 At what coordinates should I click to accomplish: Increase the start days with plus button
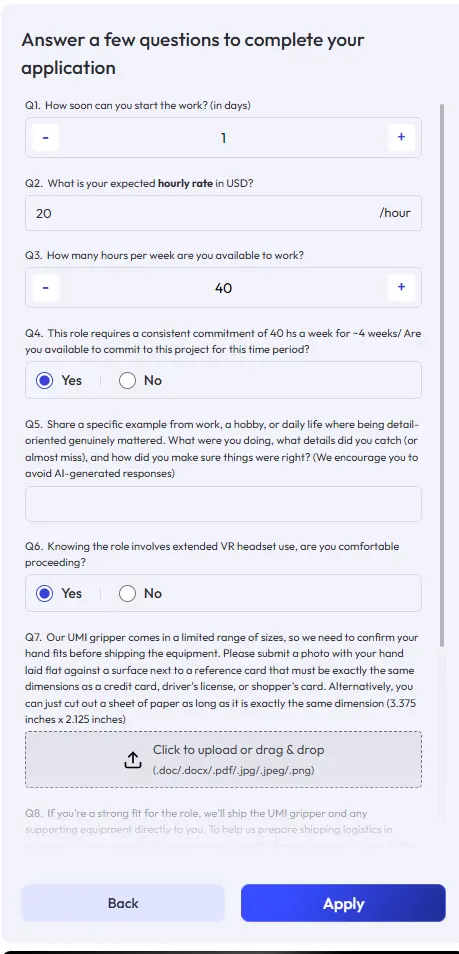[x=401, y=138]
